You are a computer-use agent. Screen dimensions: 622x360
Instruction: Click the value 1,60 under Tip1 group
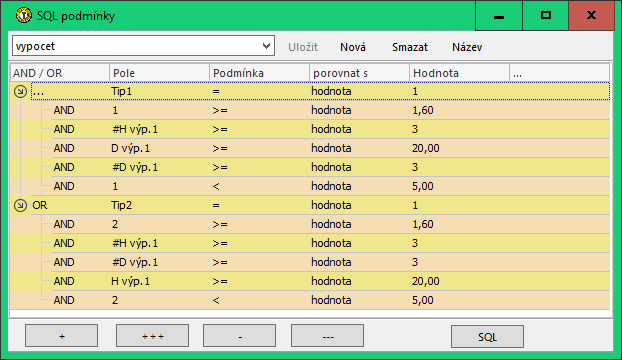point(423,110)
